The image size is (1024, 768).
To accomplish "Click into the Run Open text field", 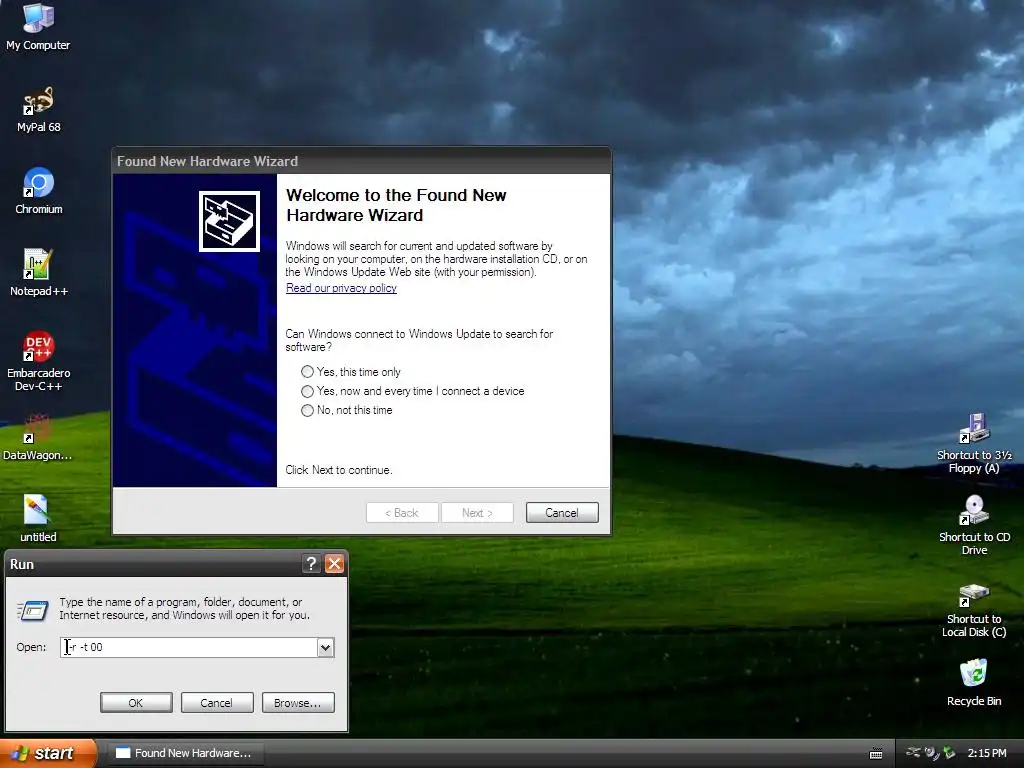I will [x=189, y=647].
